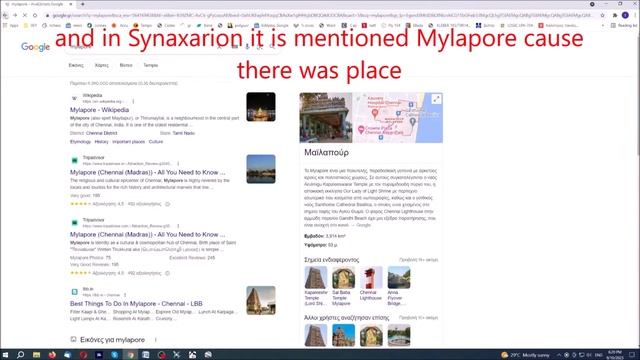Expand the knowledge panel map

pyautogui.click(x=436, y=99)
